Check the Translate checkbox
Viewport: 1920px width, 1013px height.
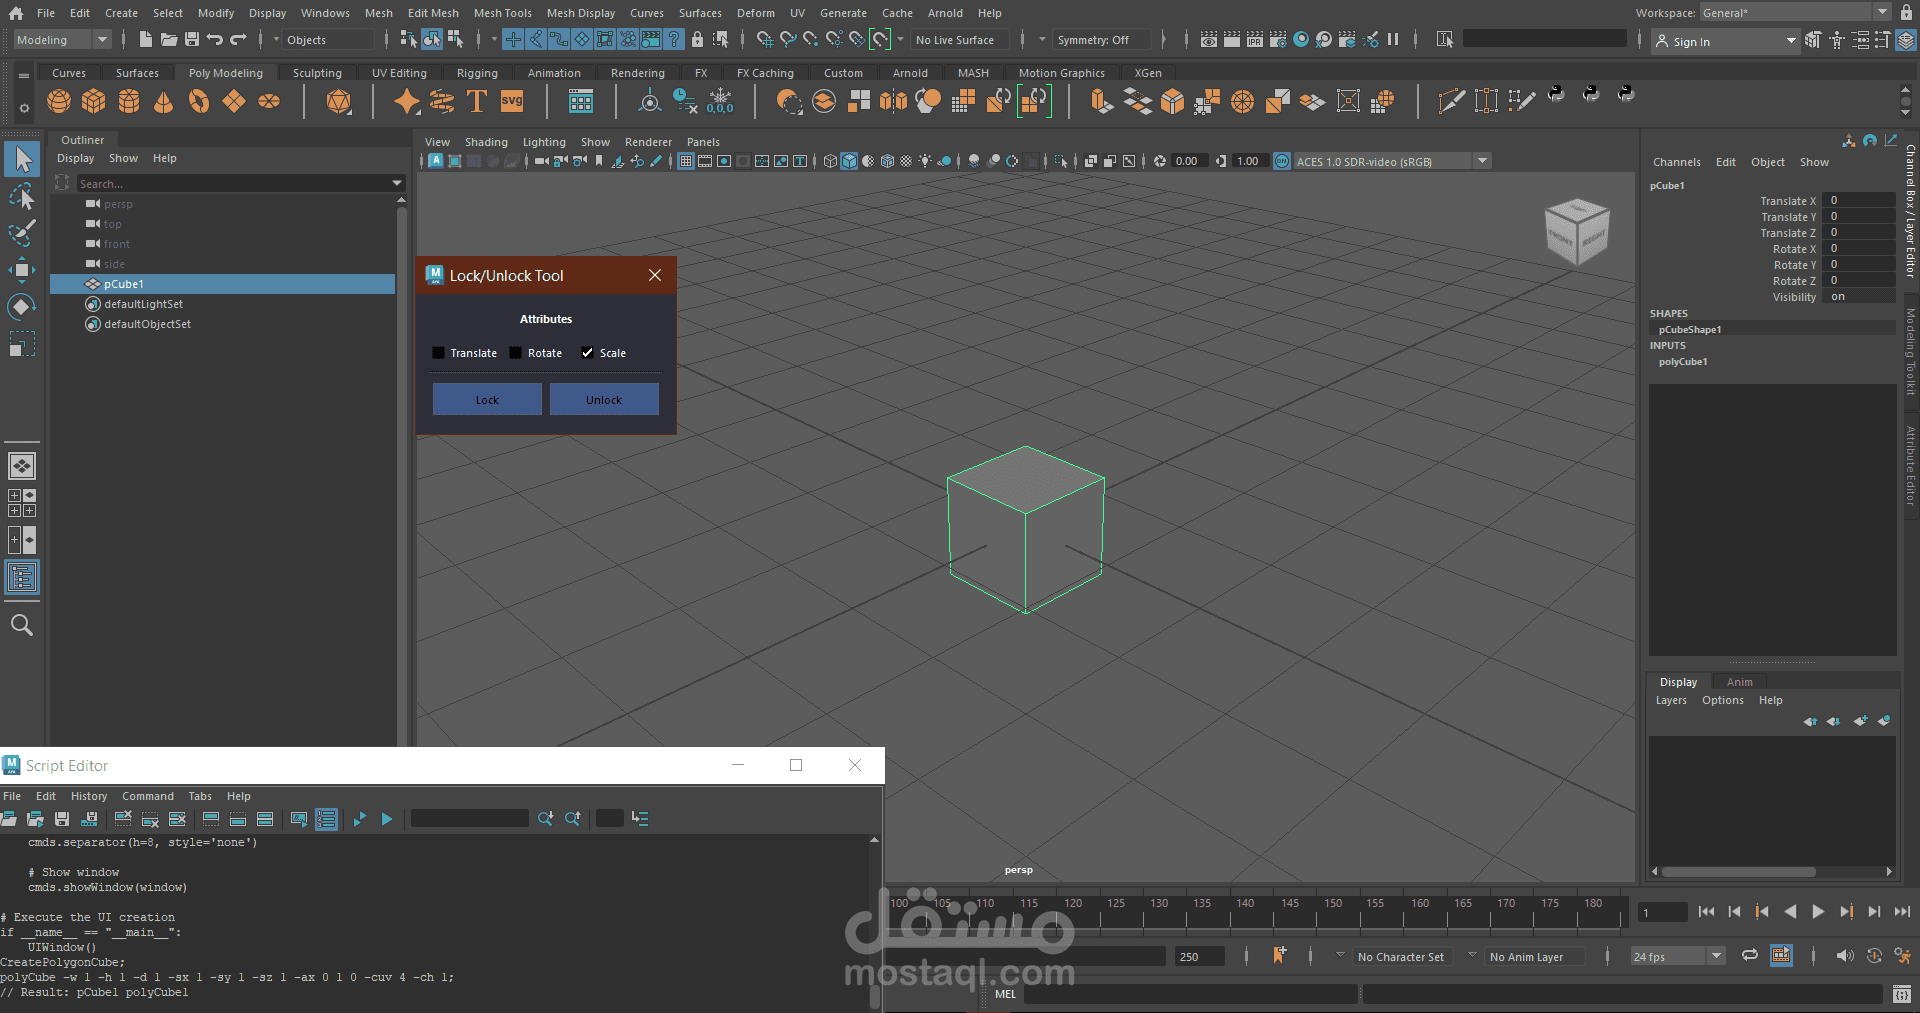coord(438,353)
